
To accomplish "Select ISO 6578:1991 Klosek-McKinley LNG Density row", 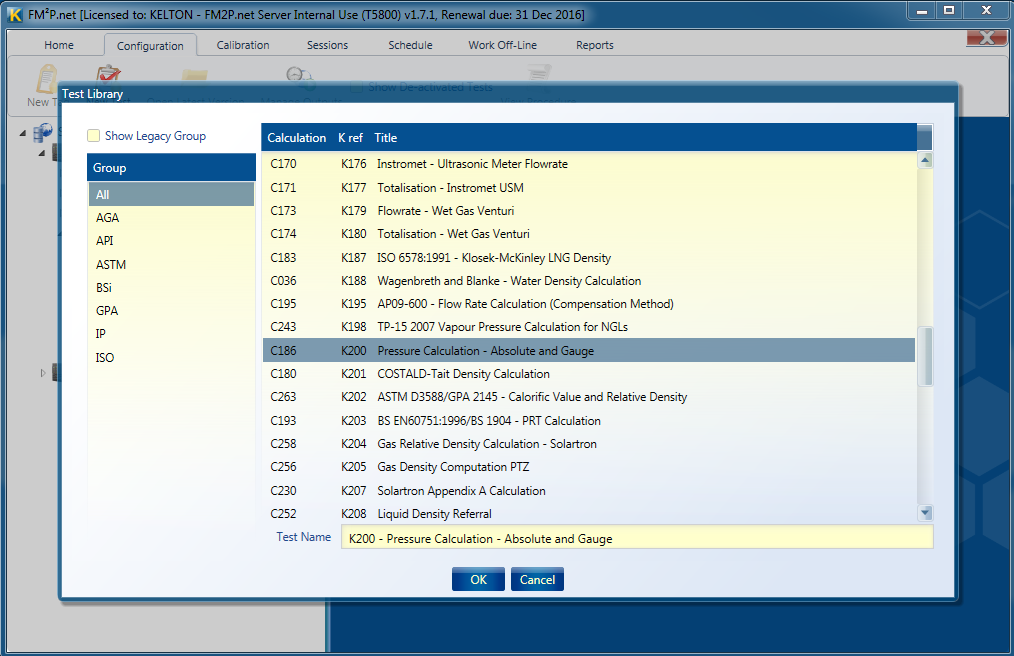I will 589,257.
